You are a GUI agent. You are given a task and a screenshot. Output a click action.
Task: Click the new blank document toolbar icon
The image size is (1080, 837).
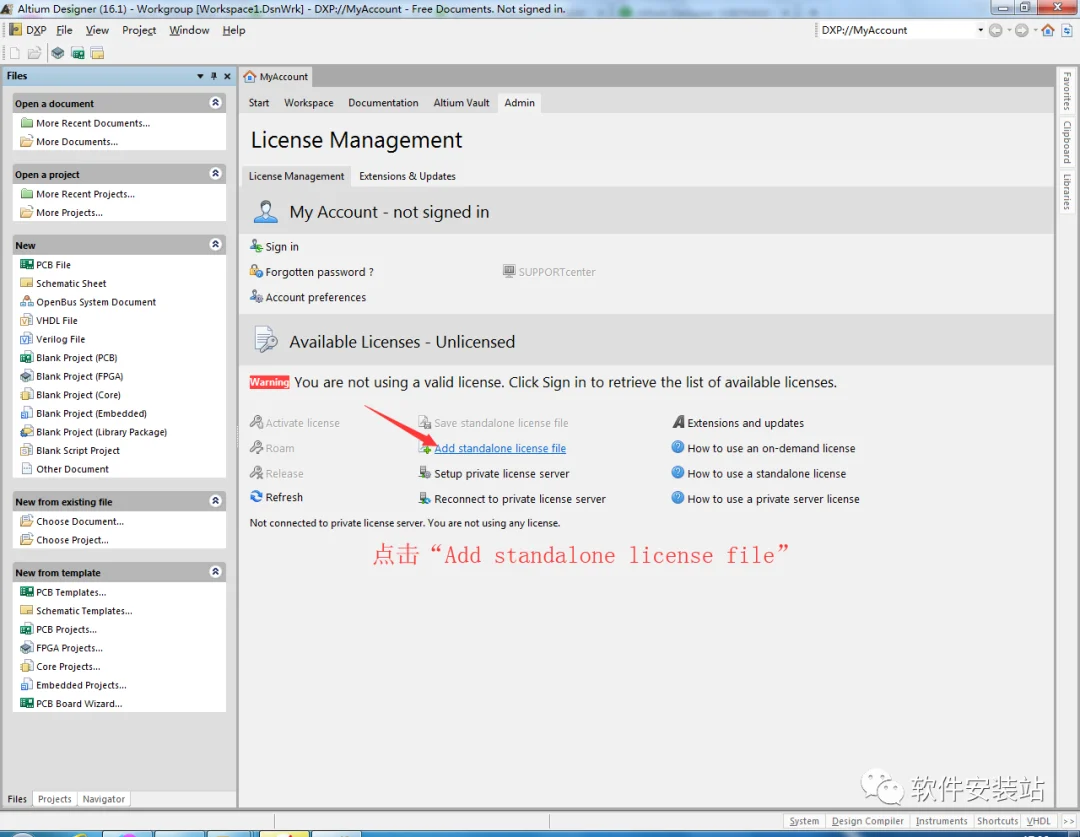(14, 53)
